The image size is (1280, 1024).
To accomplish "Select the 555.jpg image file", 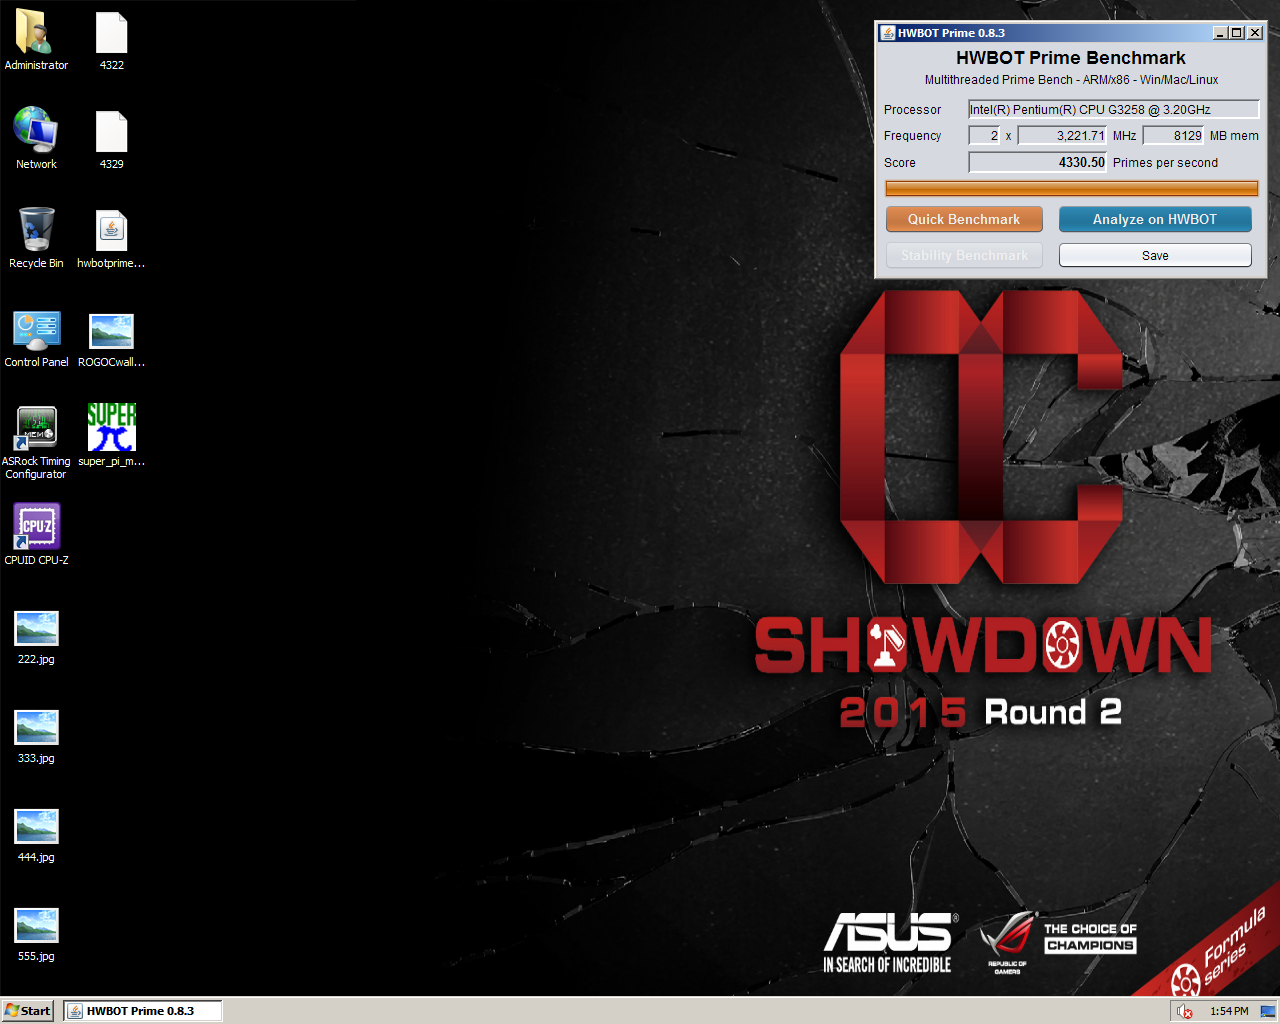I will [36, 926].
